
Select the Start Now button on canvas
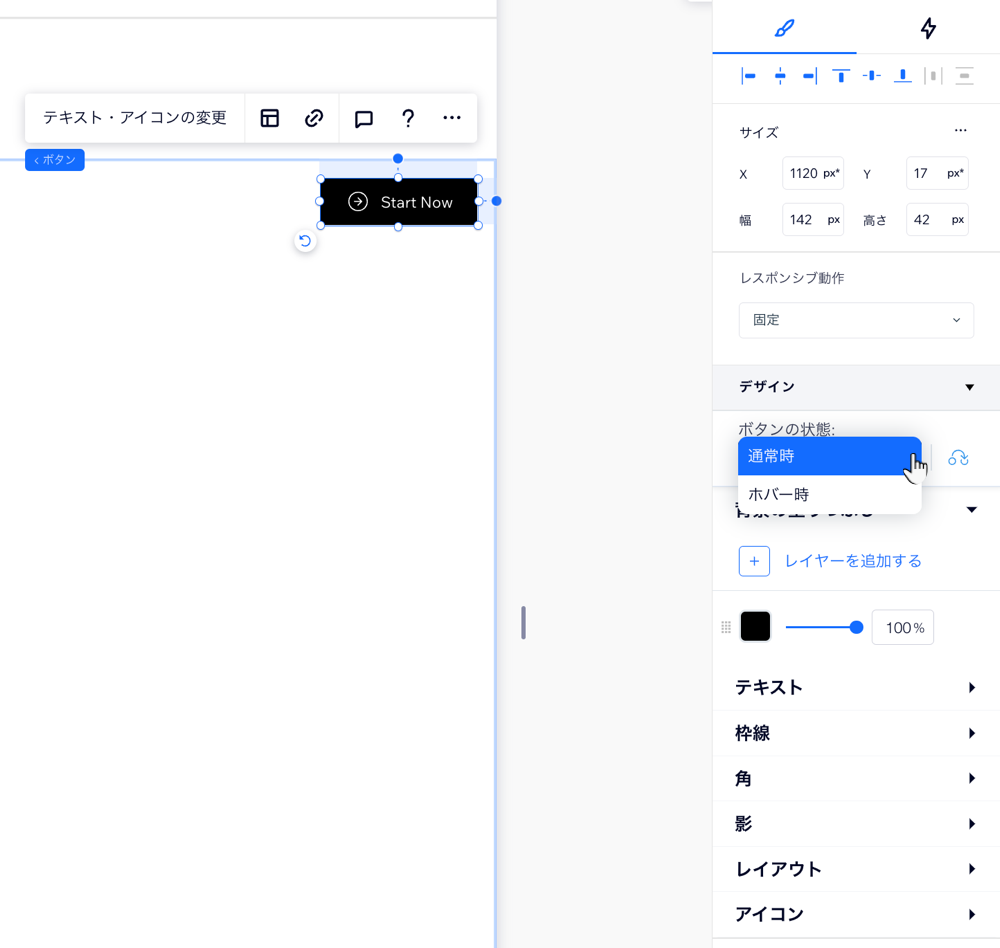coord(399,202)
